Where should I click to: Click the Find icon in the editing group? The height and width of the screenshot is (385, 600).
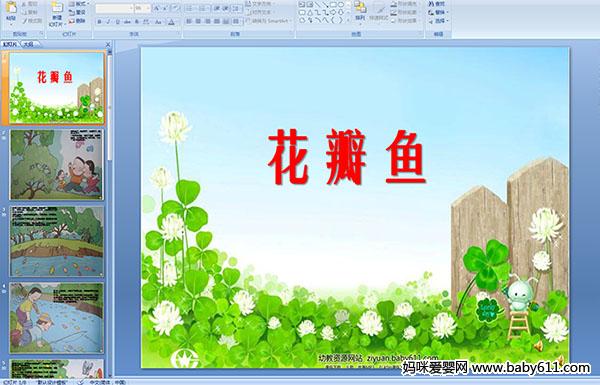point(436,4)
